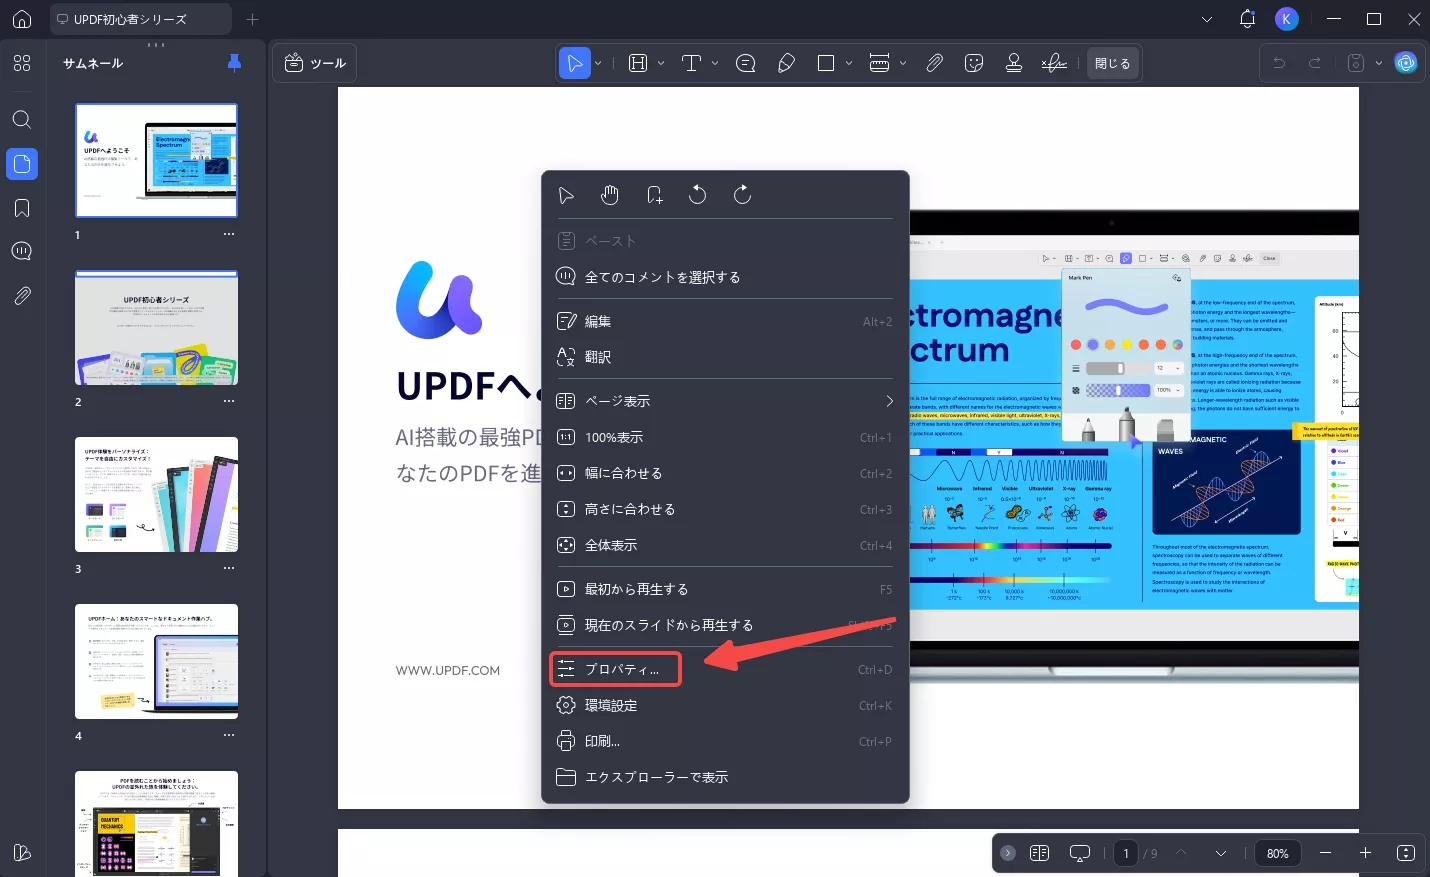The width and height of the screenshot is (1430, 877).
Task: Click the grid apps icon in sidebar
Action: pyautogui.click(x=22, y=63)
